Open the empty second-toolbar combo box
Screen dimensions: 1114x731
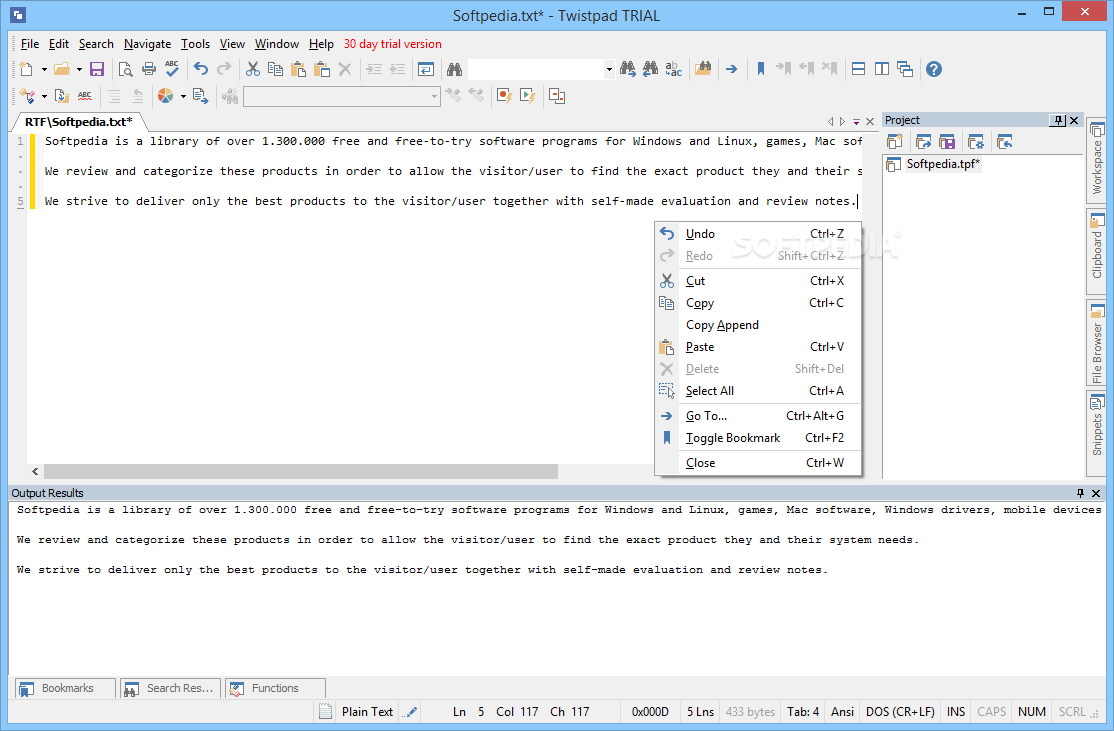(x=342, y=96)
